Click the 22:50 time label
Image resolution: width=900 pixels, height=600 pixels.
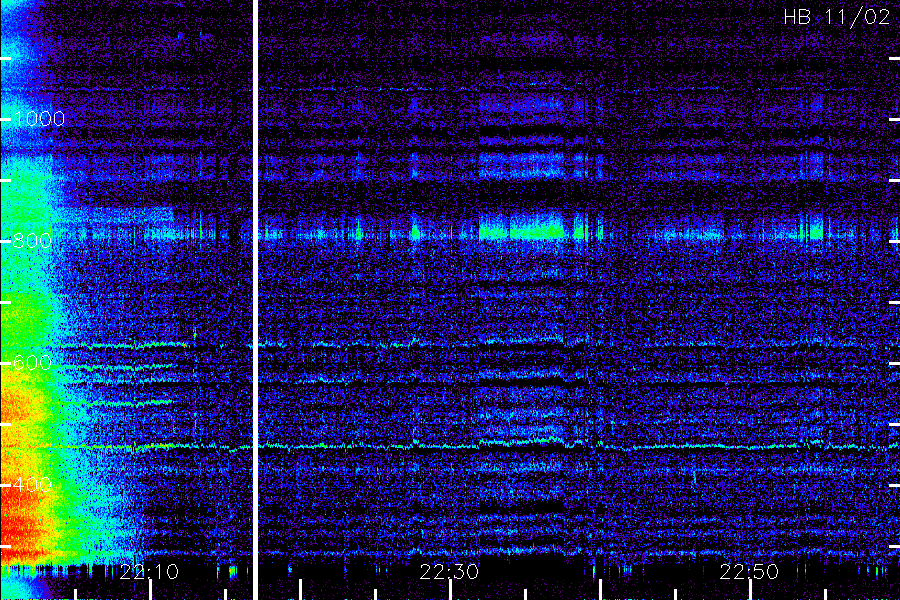coord(749,572)
